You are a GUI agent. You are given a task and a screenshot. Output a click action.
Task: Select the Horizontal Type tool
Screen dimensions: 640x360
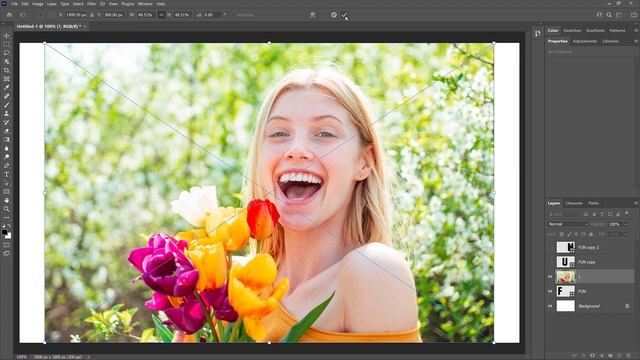point(6,174)
